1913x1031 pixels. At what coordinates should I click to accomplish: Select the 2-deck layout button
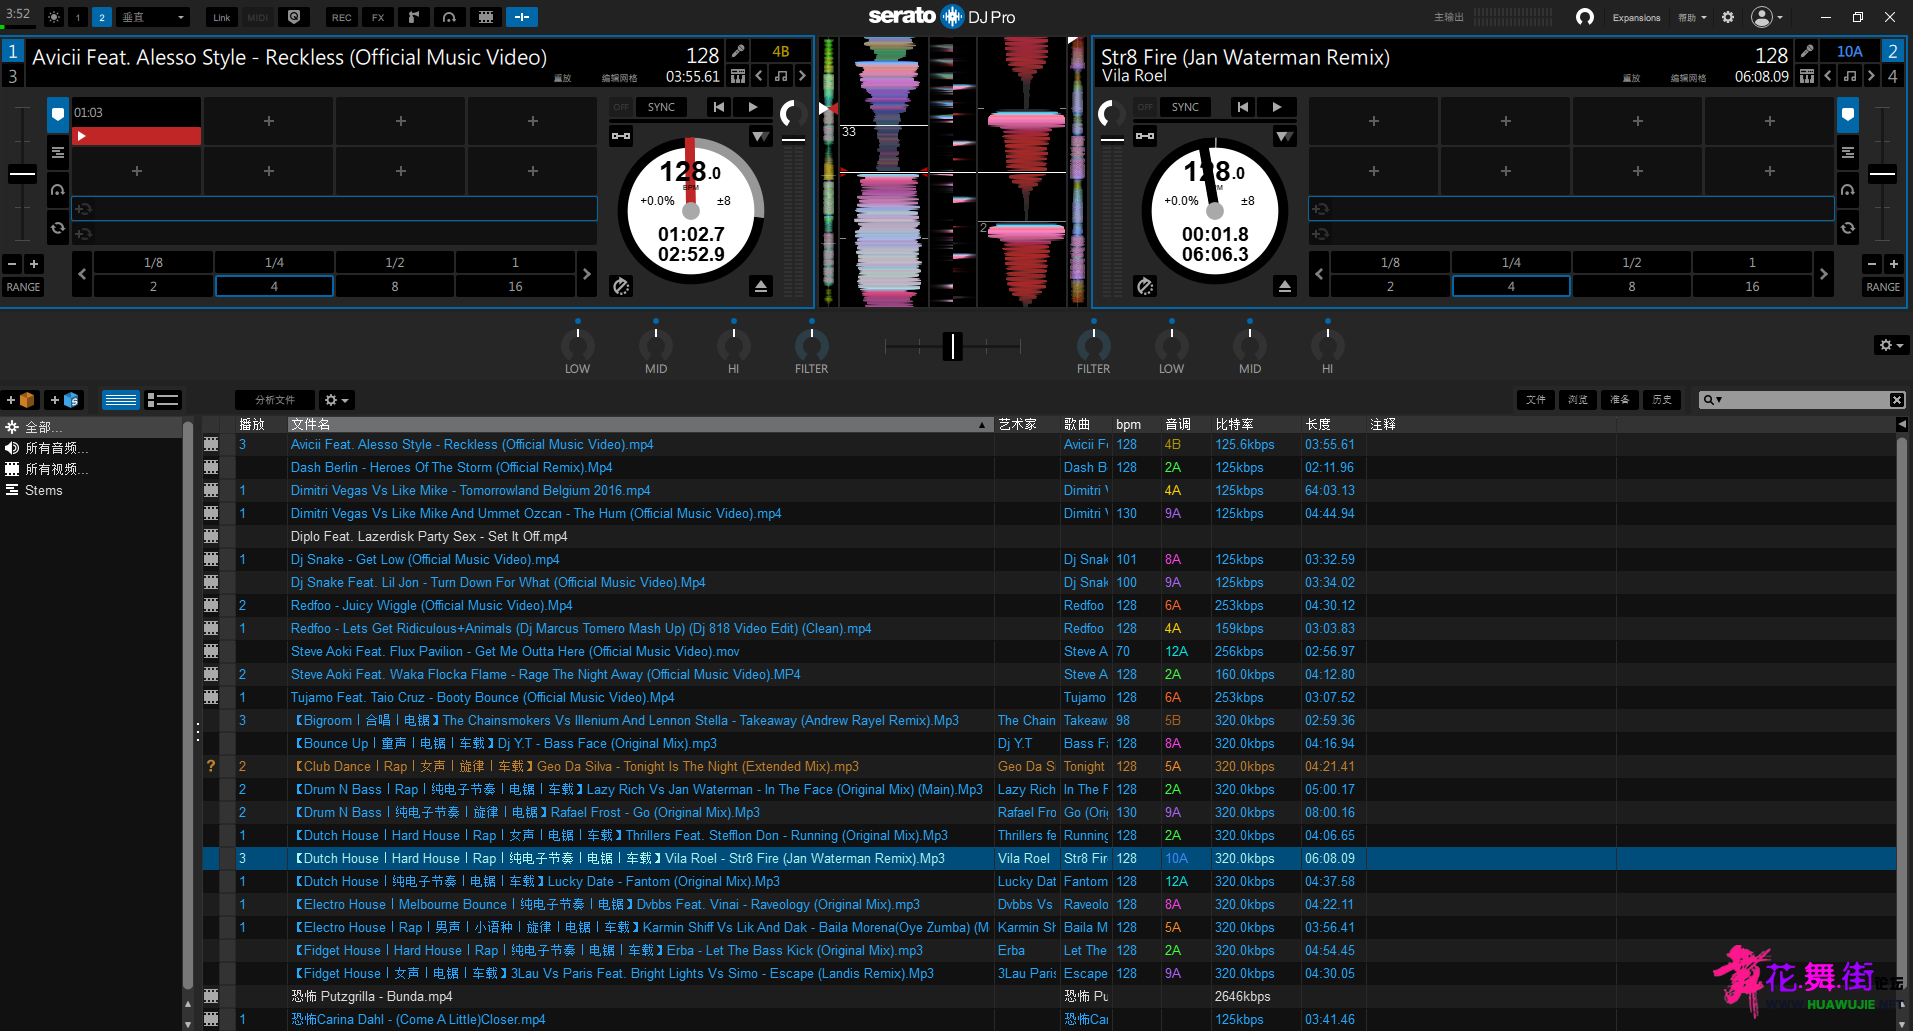[101, 17]
